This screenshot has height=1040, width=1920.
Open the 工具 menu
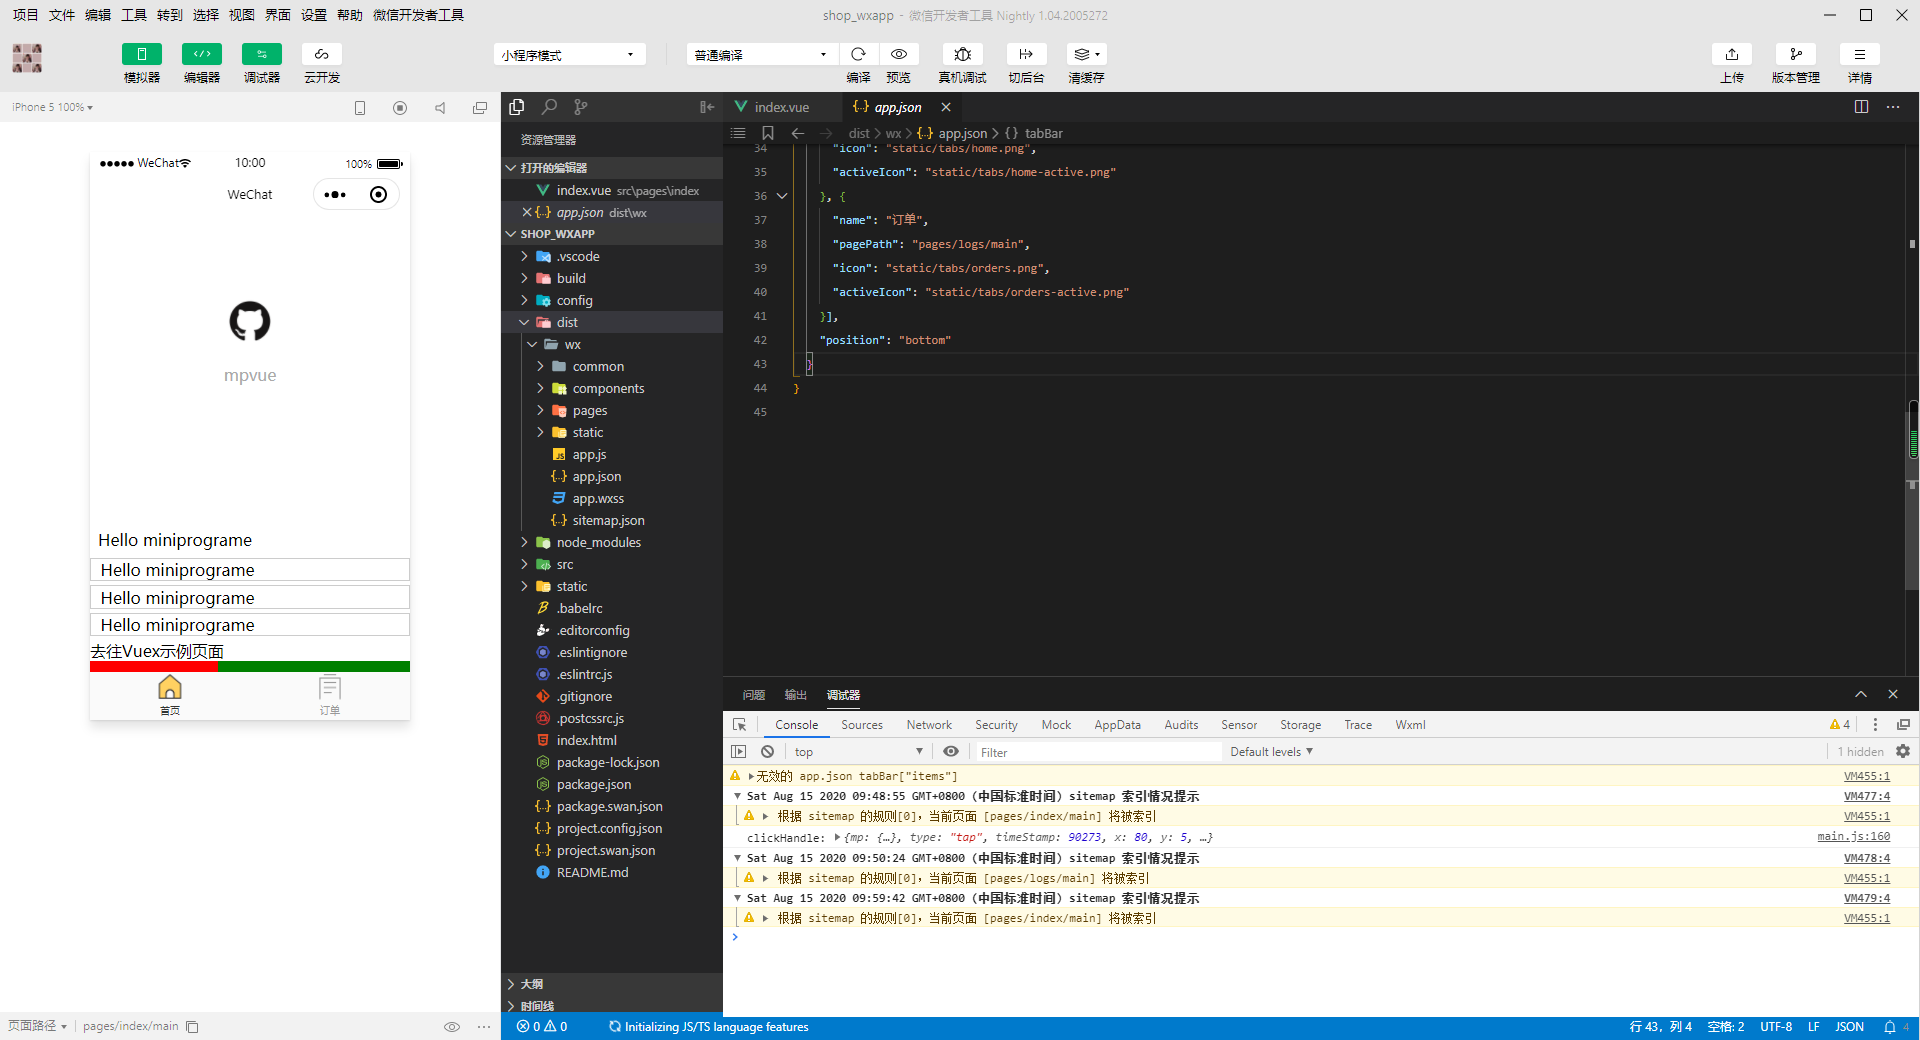click(134, 15)
